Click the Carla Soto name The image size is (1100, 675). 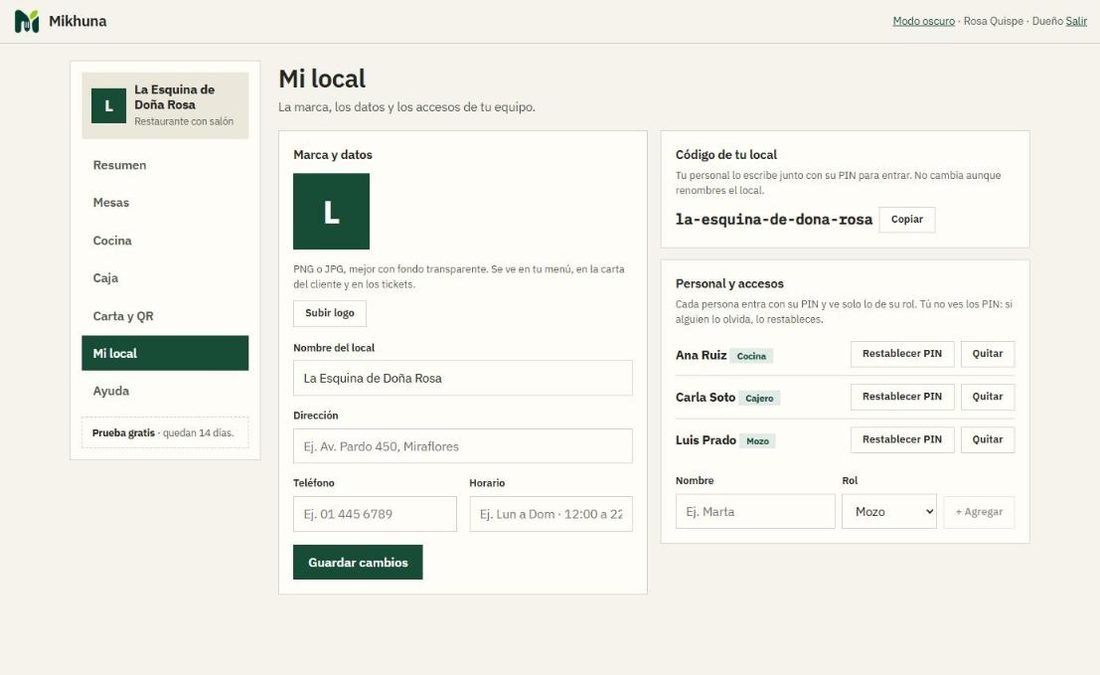click(x=705, y=397)
